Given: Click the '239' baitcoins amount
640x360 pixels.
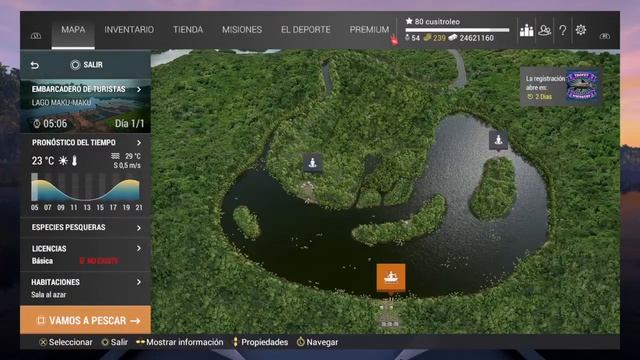Looking at the screenshot, I should (x=440, y=38).
